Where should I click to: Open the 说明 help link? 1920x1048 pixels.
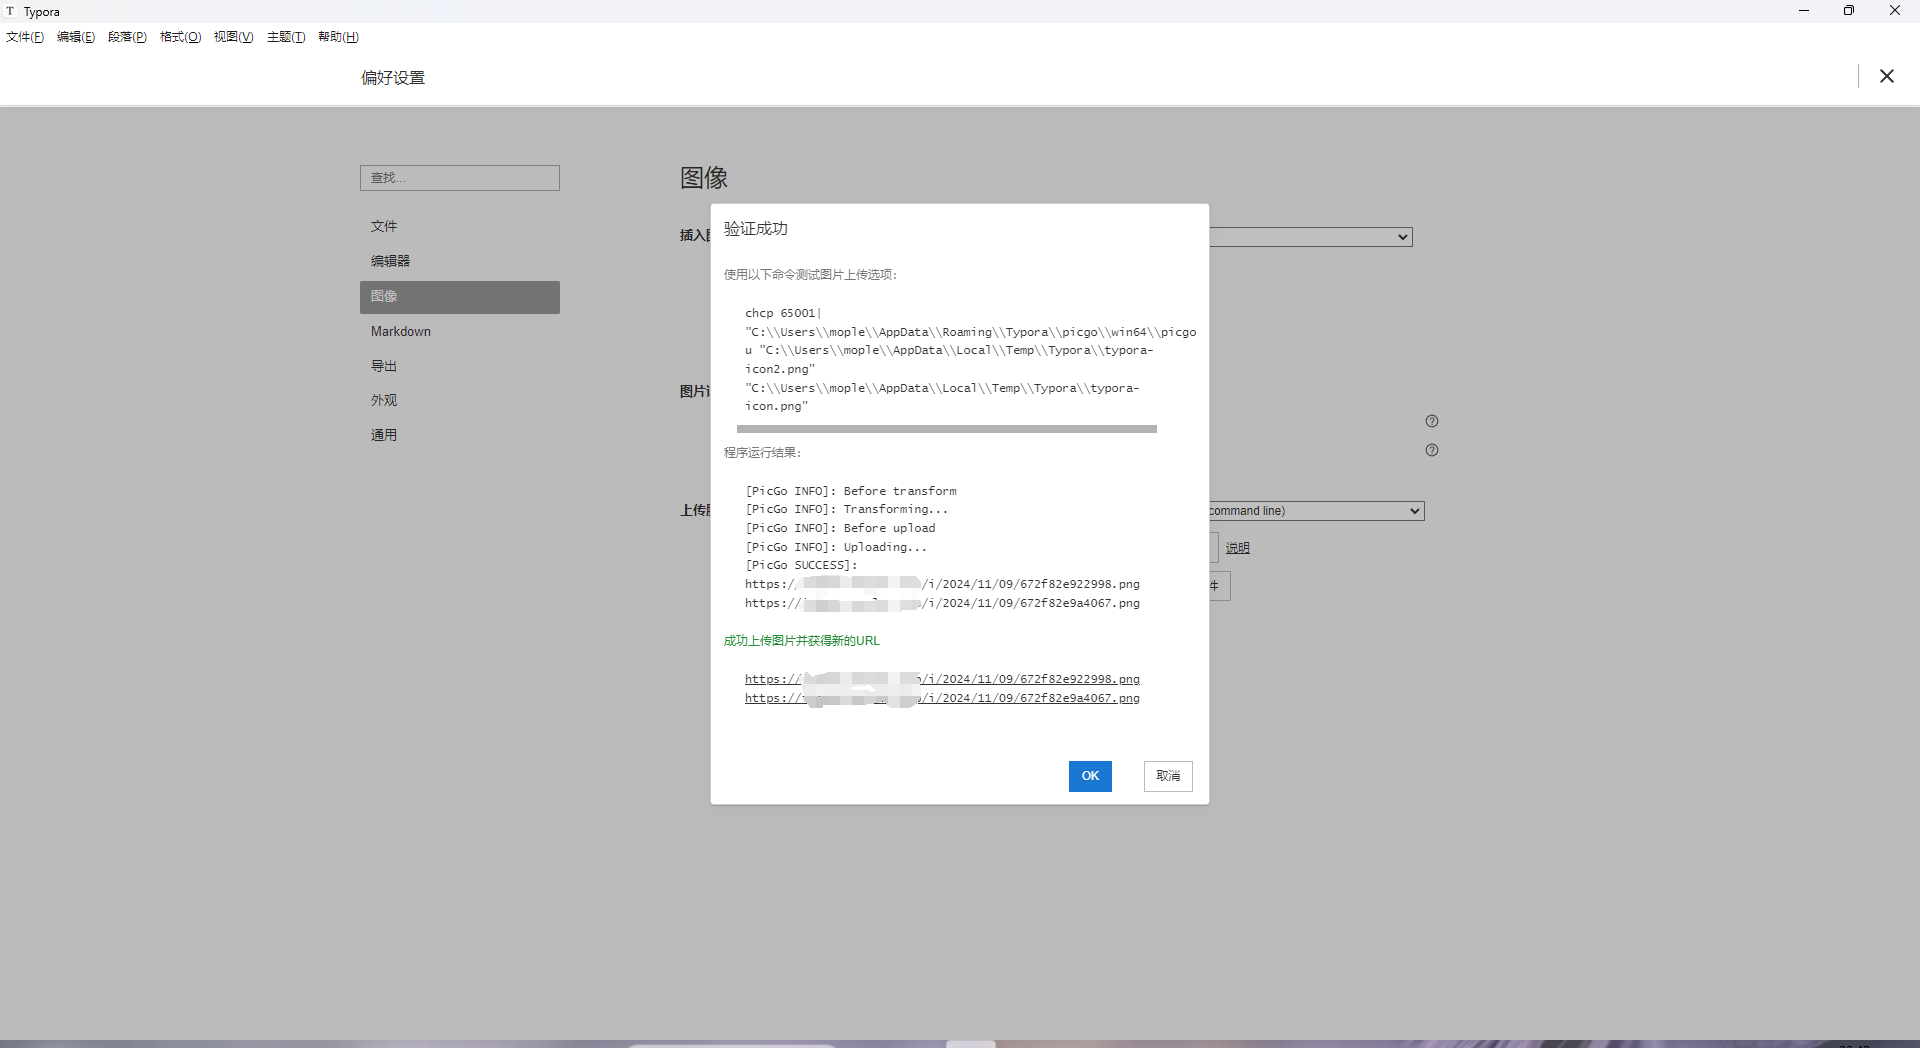[x=1237, y=548]
